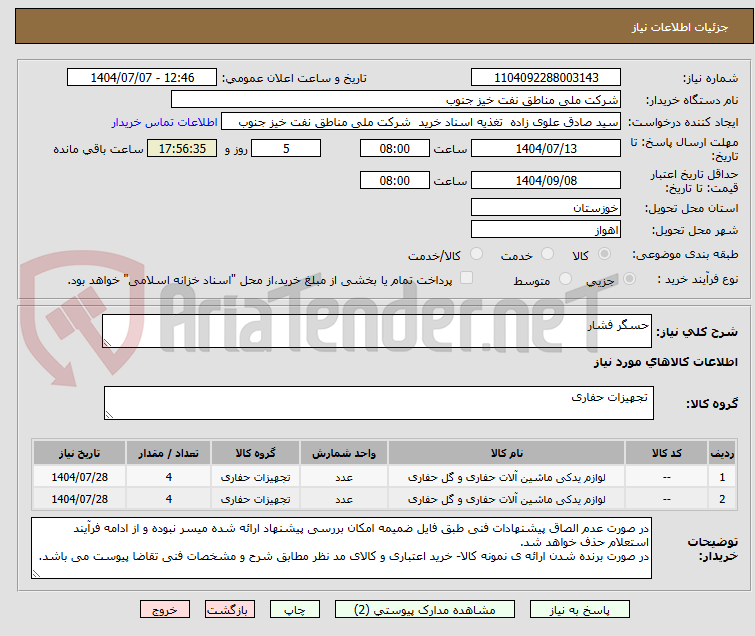Click the response deadline date 1404/07/13
The height and width of the screenshot is (636, 755).
pyautogui.click(x=546, y=148)
